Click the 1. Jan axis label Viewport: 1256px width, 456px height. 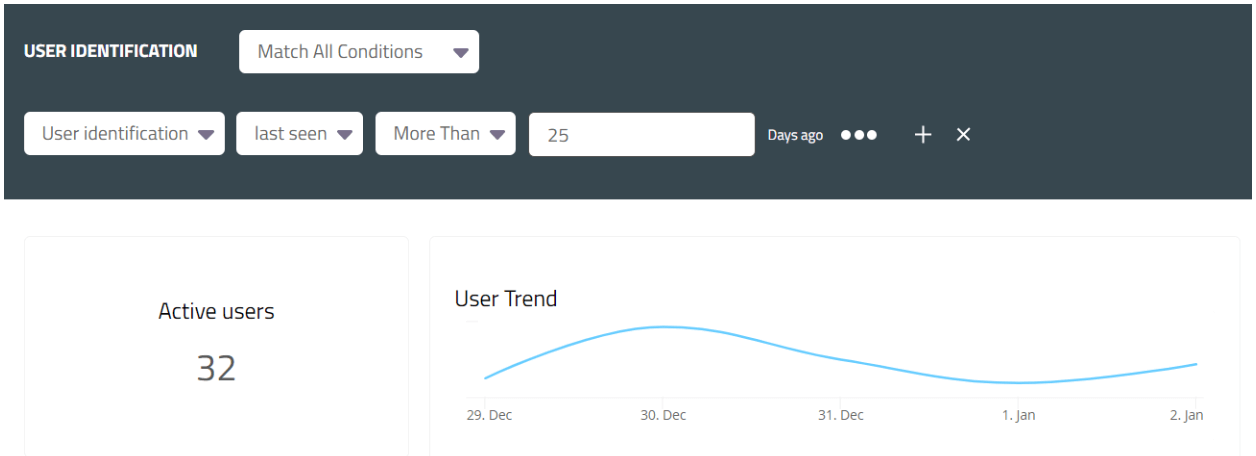[x=1019, y=415]
